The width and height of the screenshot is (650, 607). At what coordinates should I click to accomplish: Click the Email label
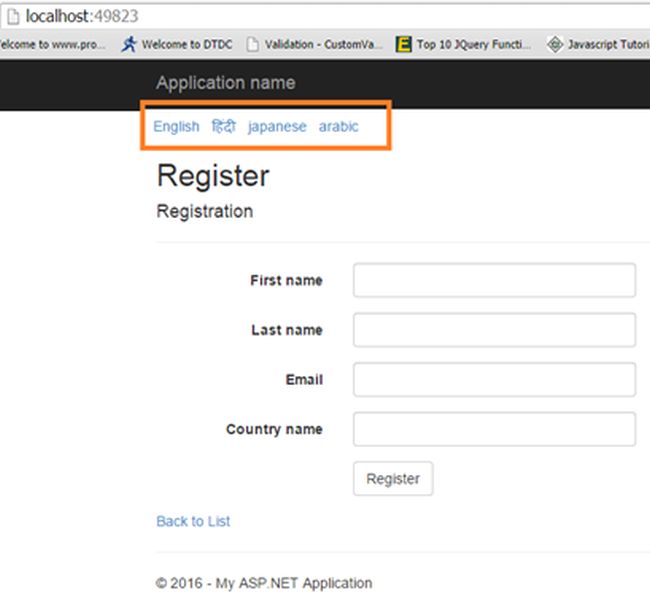coord(304,379)
